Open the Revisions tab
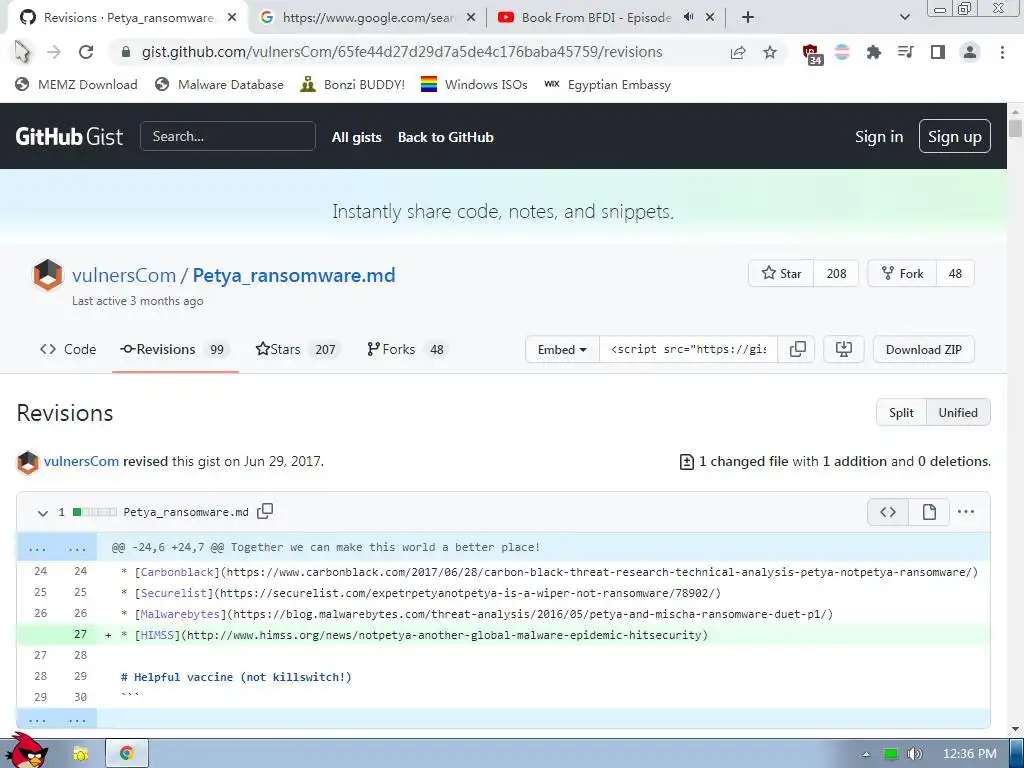 click(175, 349)
